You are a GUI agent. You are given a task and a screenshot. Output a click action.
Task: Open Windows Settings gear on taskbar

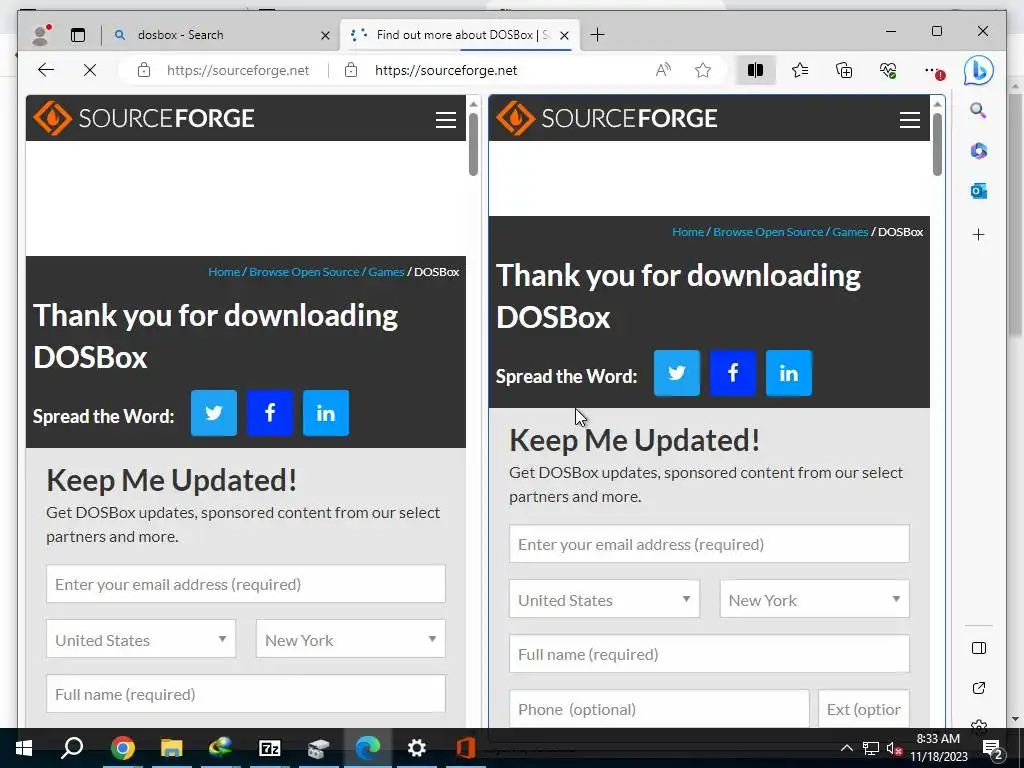(416, 748)
